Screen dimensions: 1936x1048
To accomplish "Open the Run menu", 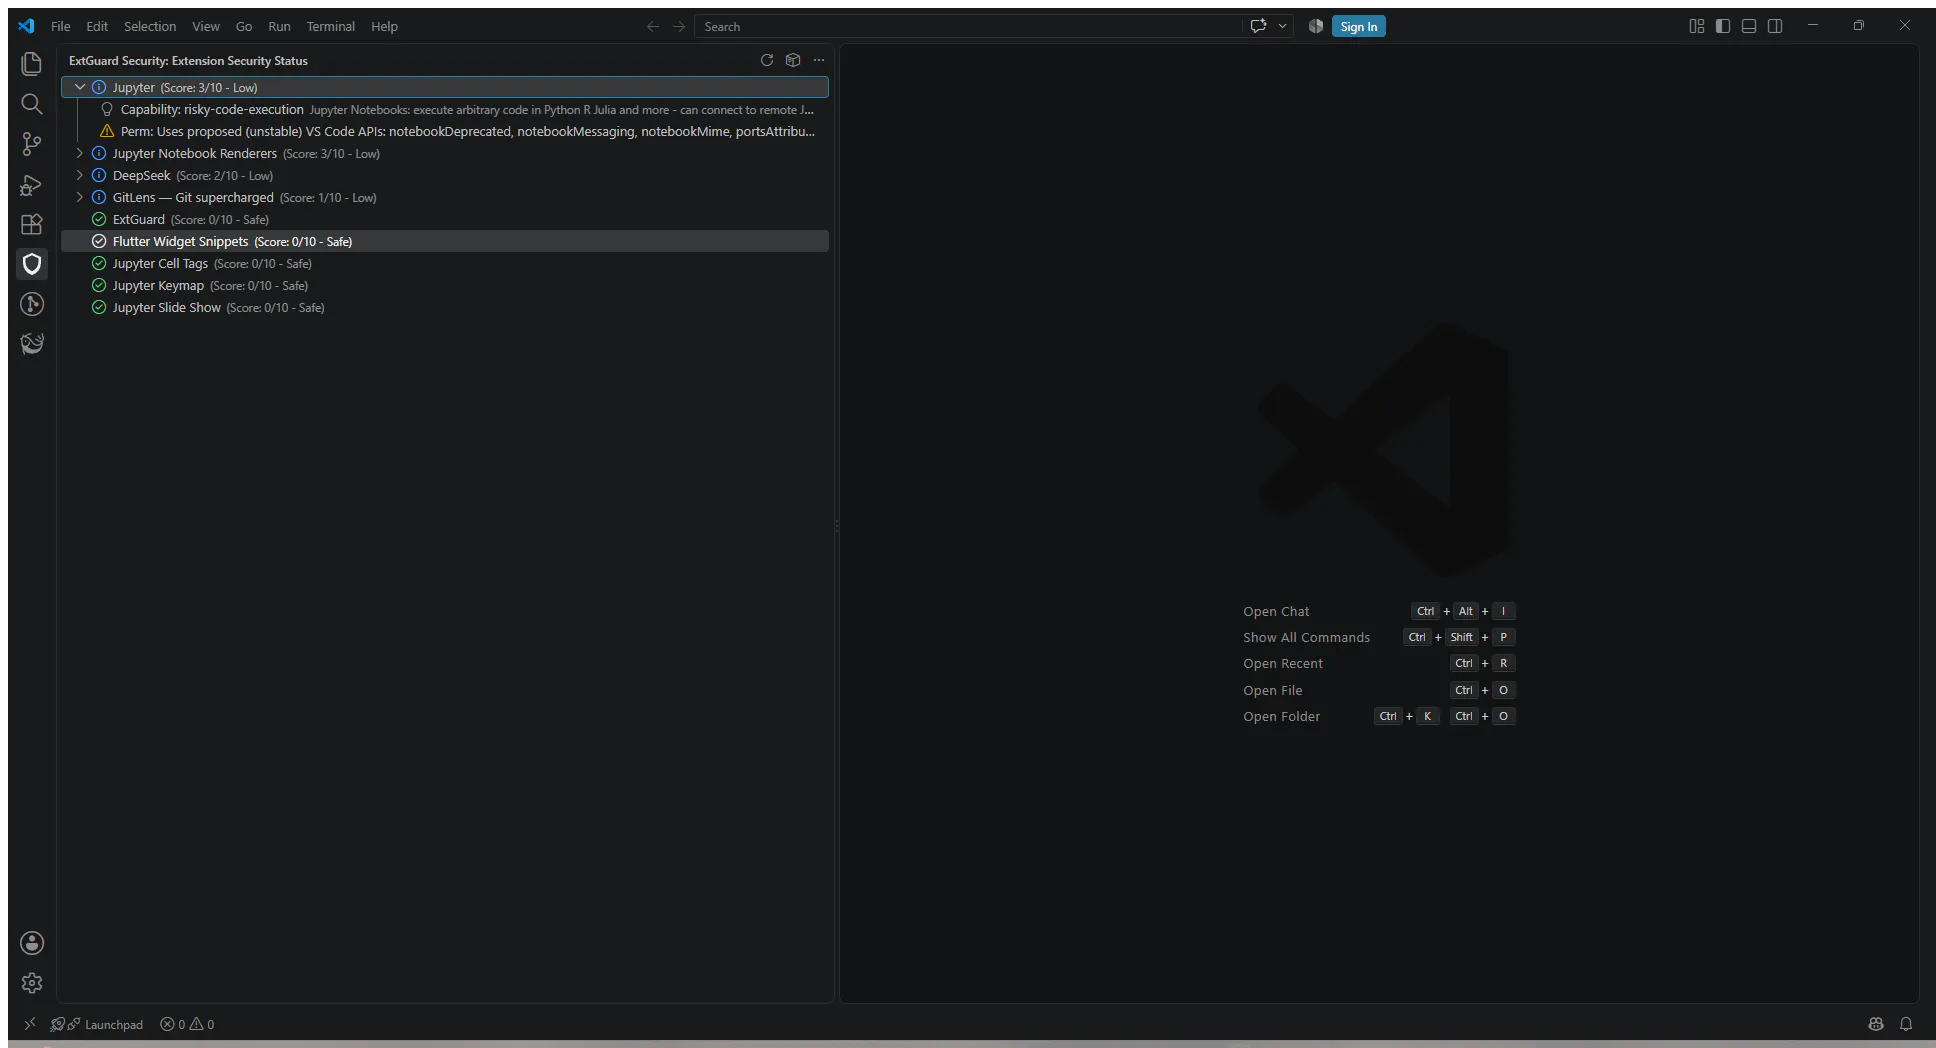I will click(280, 26).
